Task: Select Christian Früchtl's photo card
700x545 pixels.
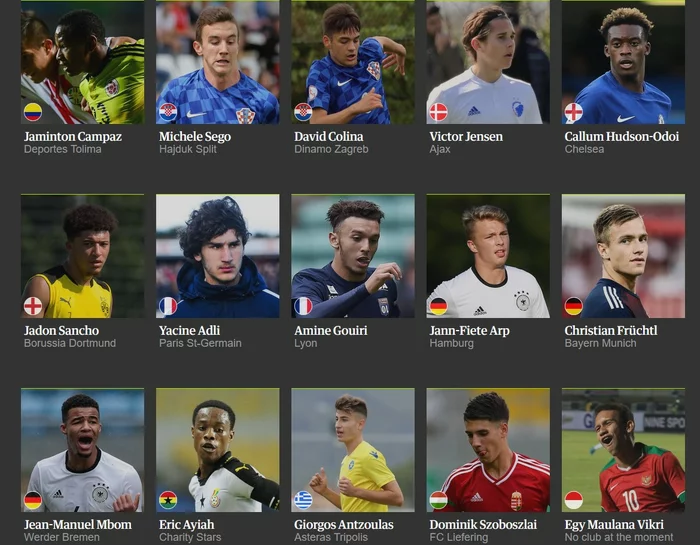Action: (623, 256)
